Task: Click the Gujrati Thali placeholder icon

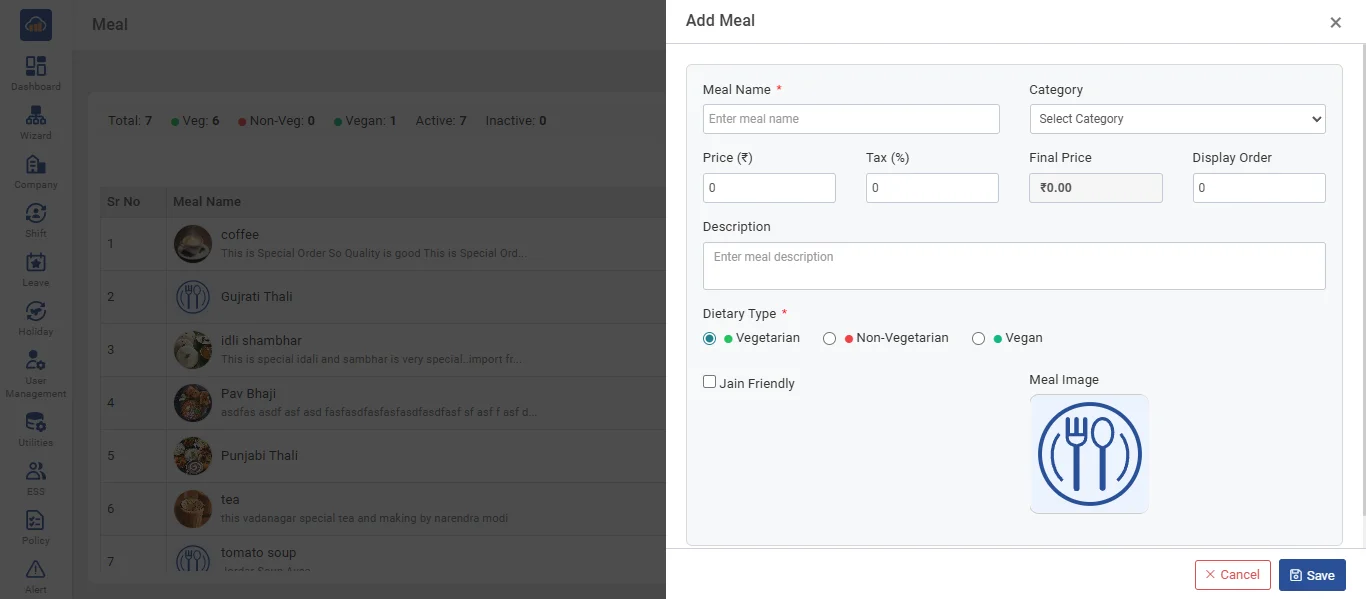Action: point(193,297)
